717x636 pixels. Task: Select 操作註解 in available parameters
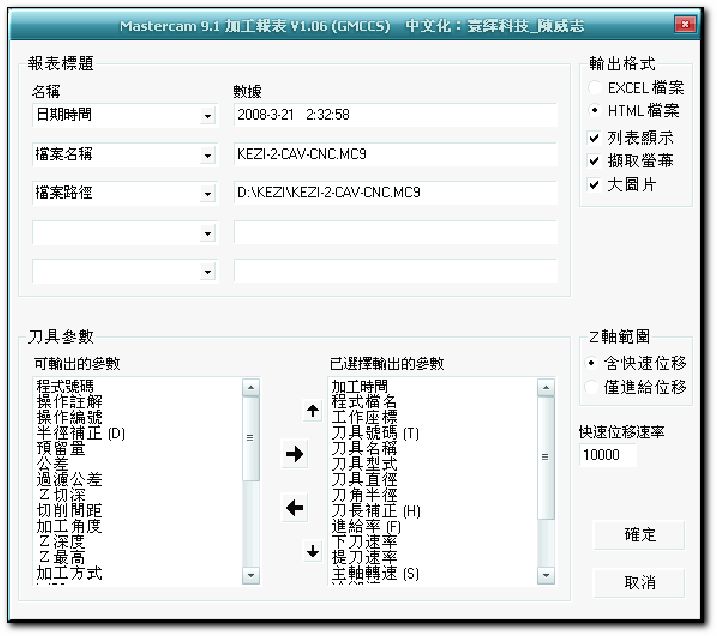point(70,402)
